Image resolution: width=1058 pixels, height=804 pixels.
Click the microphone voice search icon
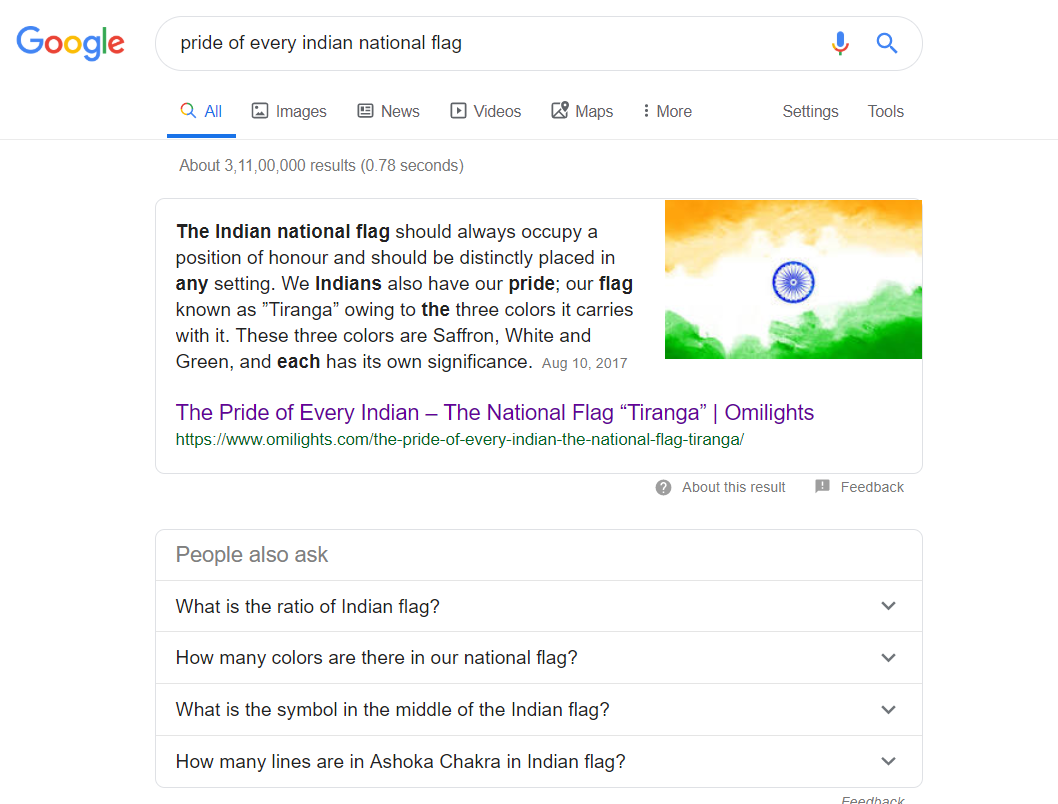pyautogui.click(x=840, y=43)
